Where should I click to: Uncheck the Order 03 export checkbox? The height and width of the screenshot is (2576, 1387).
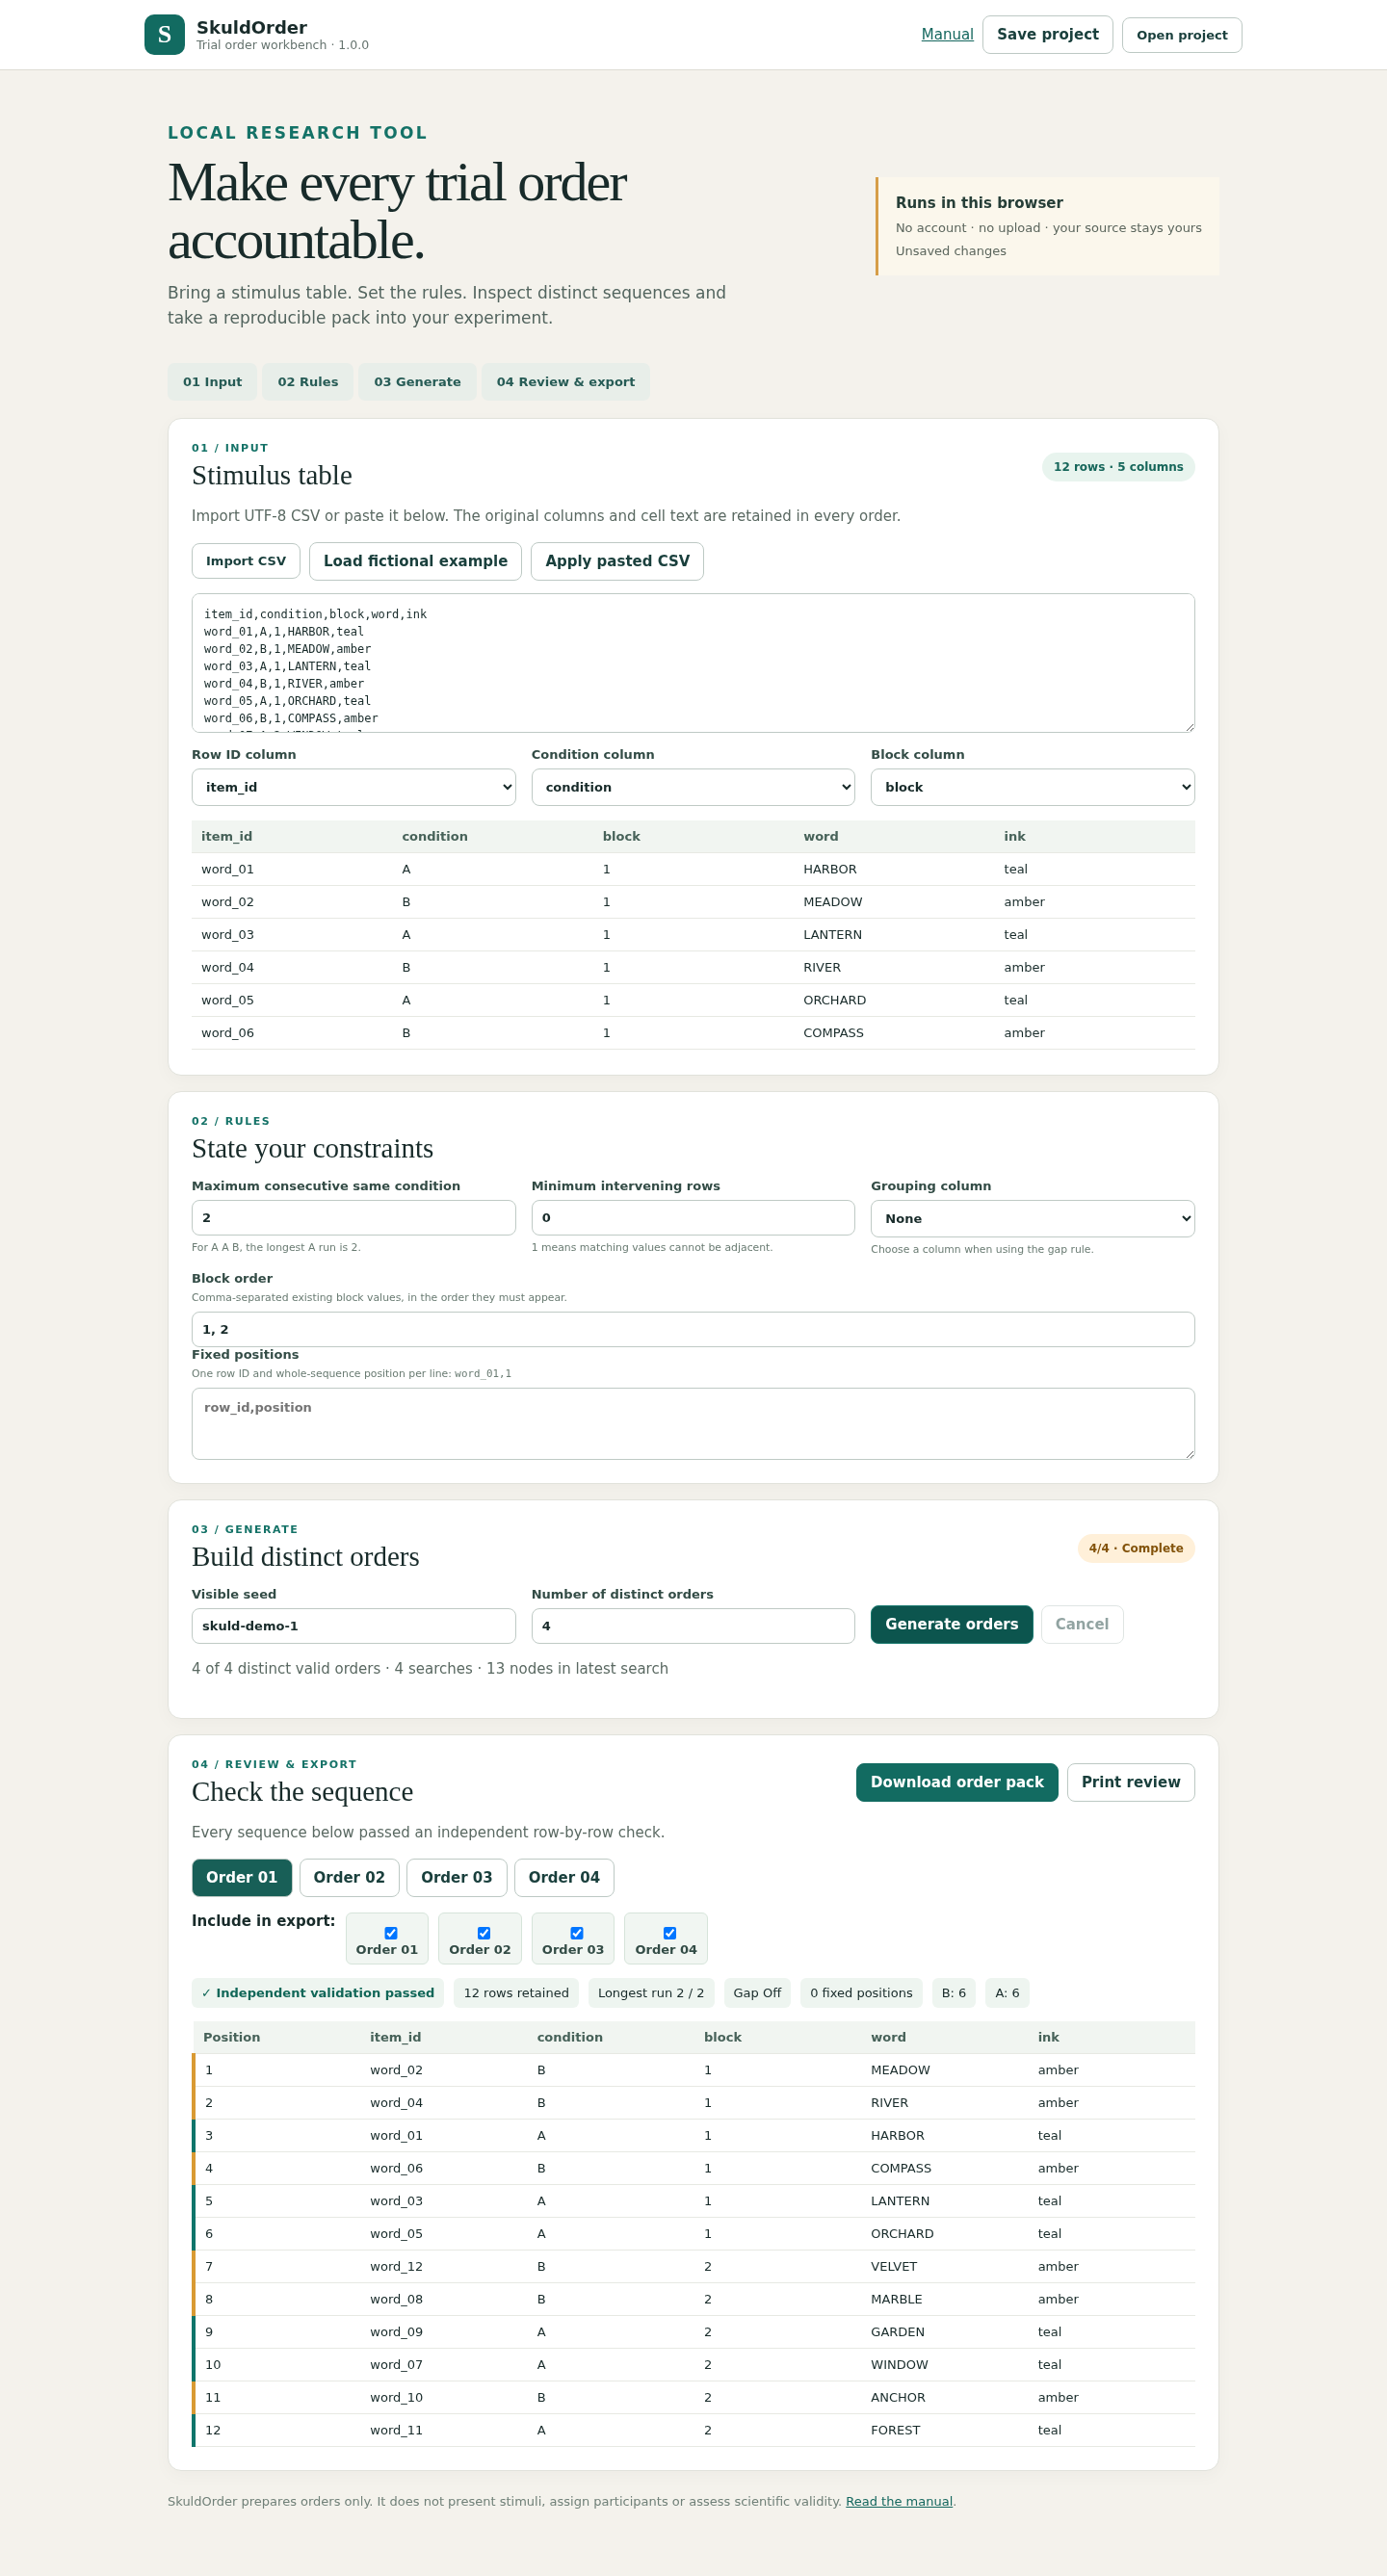click(x=577, y=1933)
